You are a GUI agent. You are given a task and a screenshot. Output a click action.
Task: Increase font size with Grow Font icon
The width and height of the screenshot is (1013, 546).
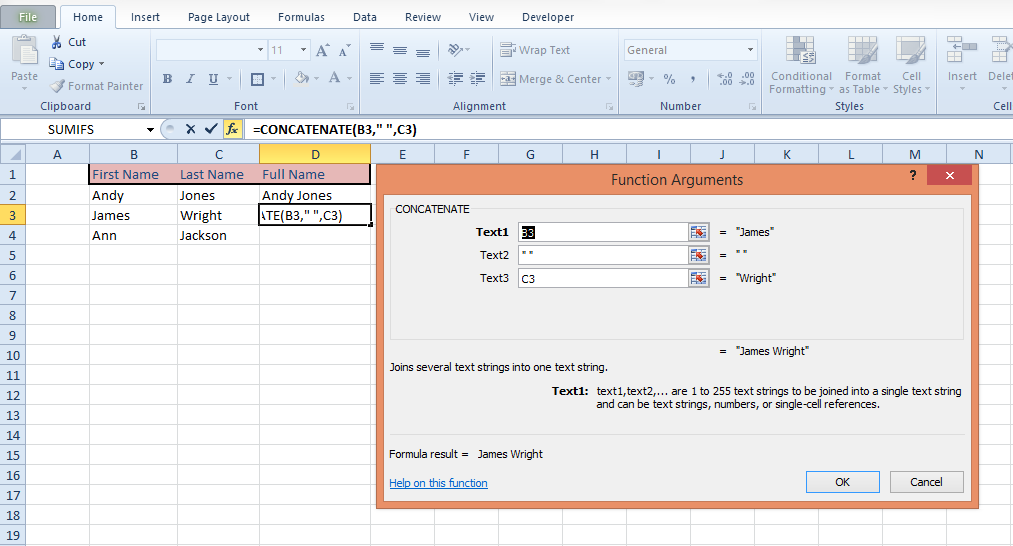[x=322, y=50]
